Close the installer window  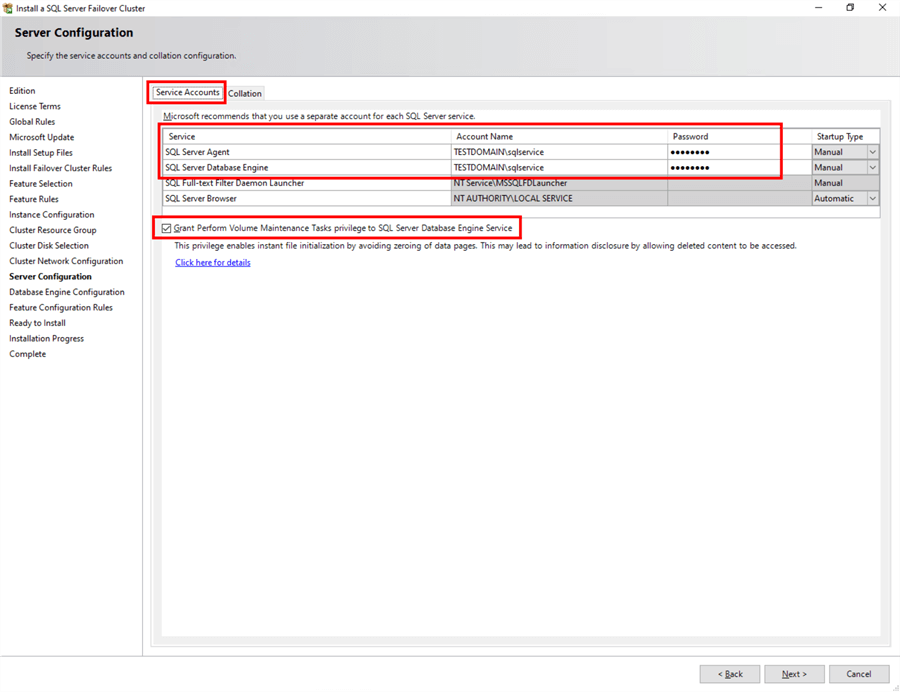click(x=882, y=7)
